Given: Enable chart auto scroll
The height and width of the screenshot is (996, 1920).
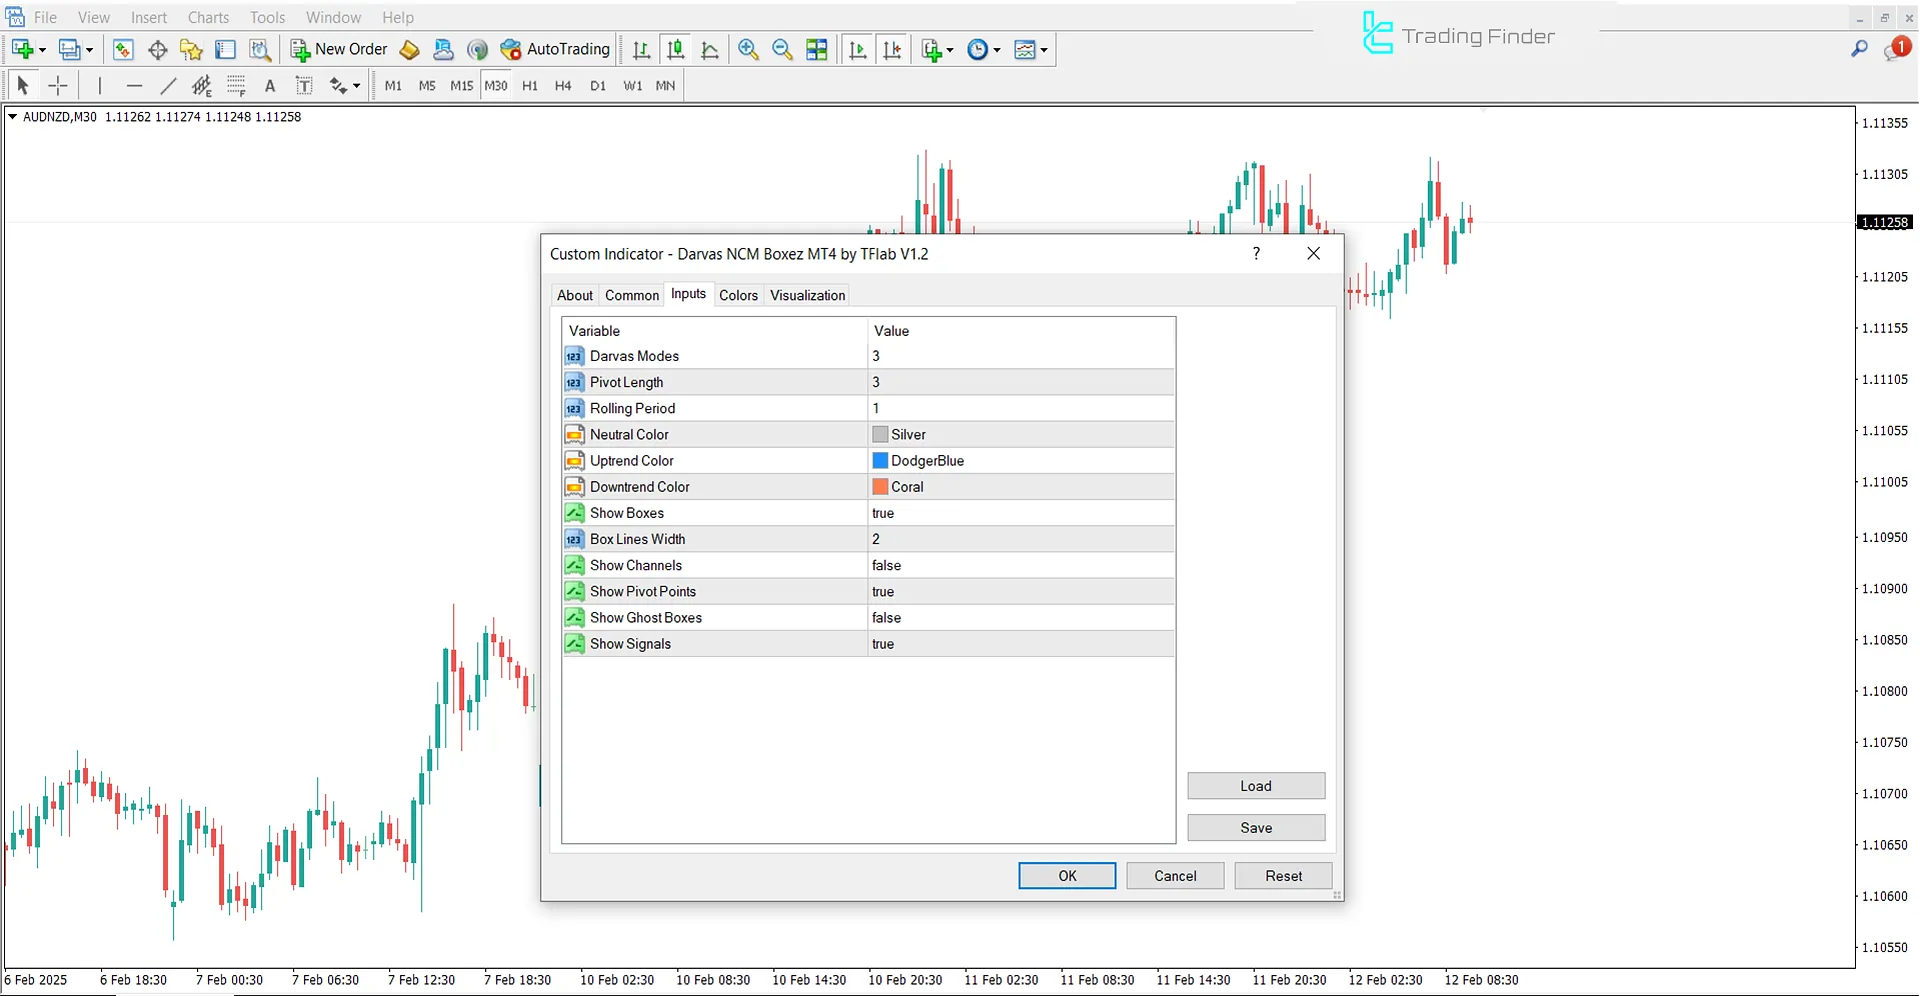Looking at the screenshot, I should tap(857, 49).
